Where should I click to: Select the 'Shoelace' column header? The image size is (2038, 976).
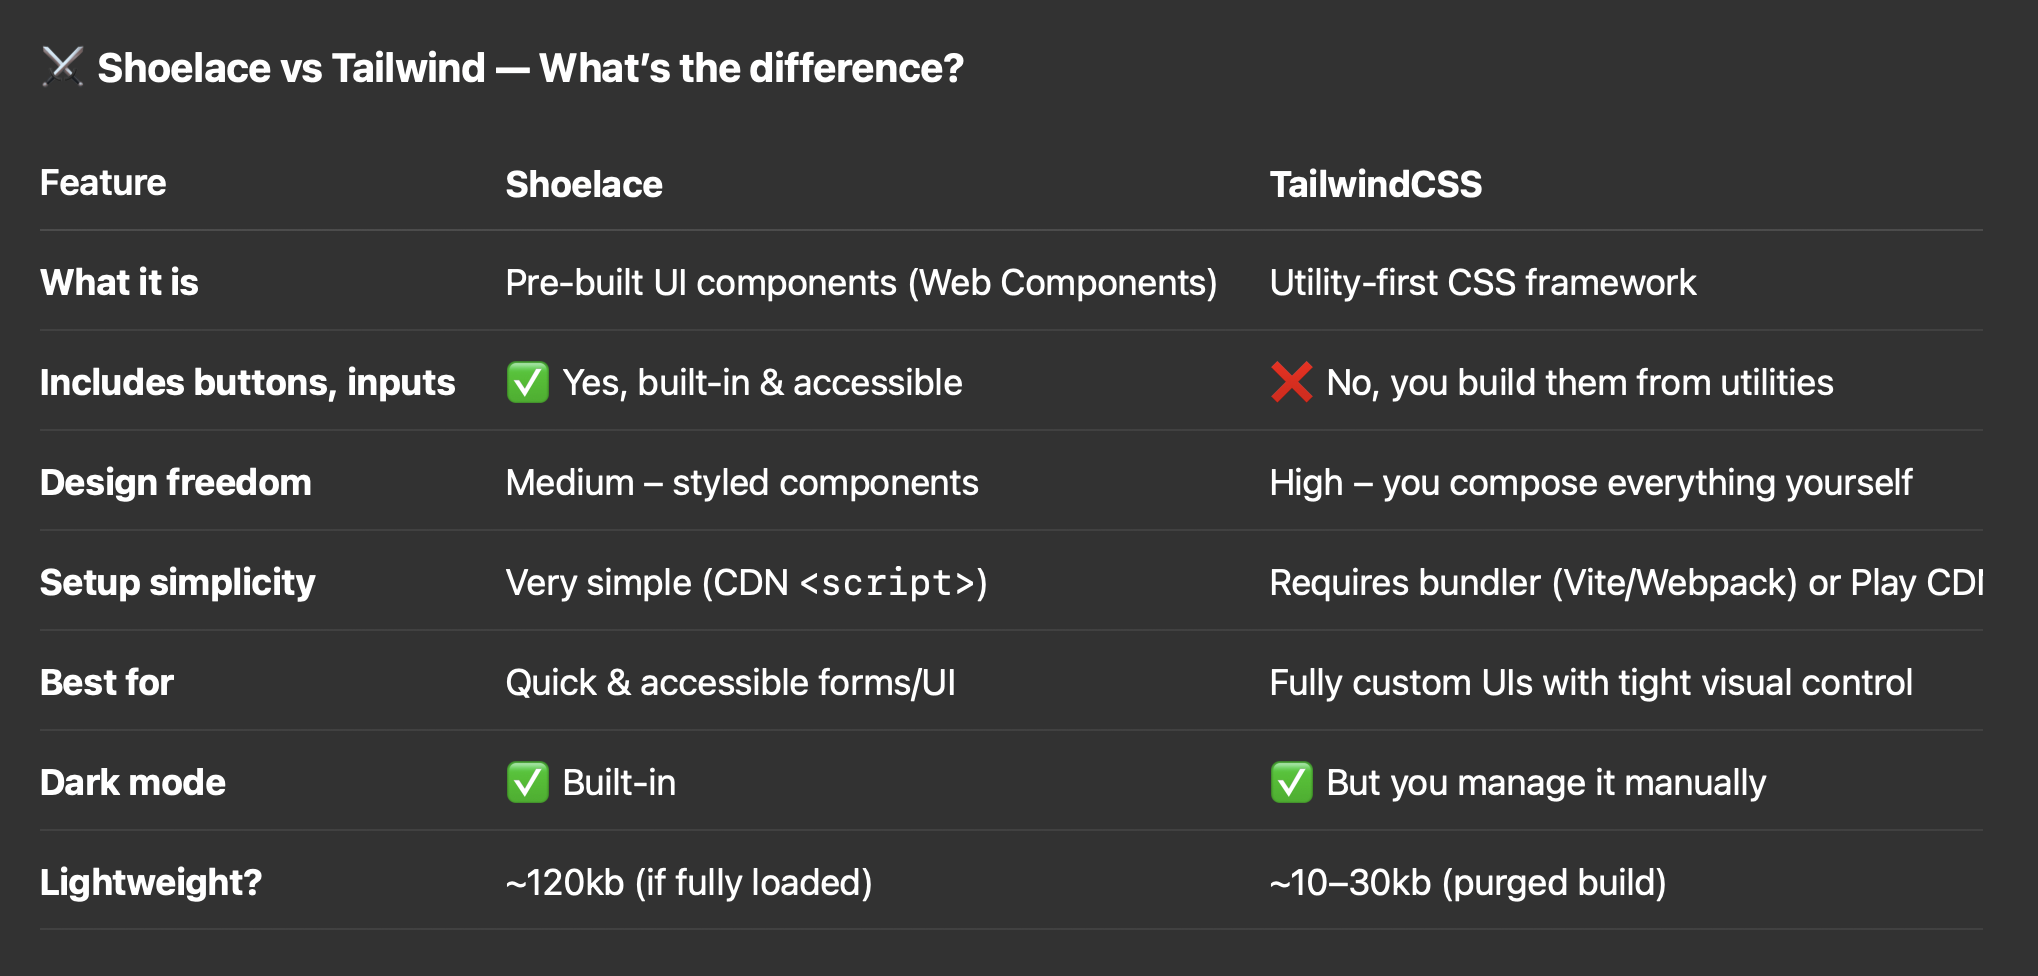tap(584, 184)
